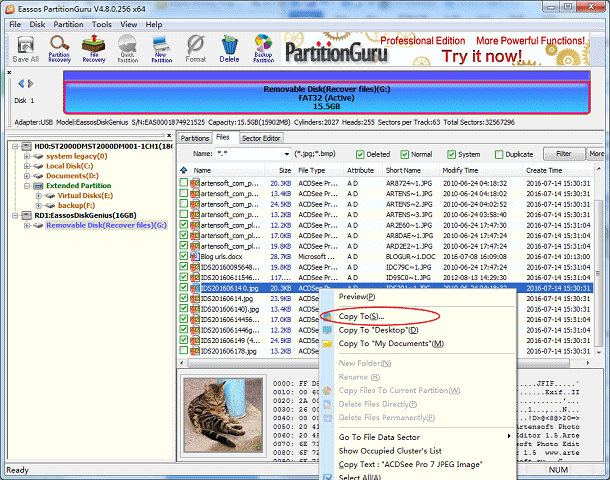Click the HD0 hard disk icon
The image size is (610, 480).
coord(26,146)
